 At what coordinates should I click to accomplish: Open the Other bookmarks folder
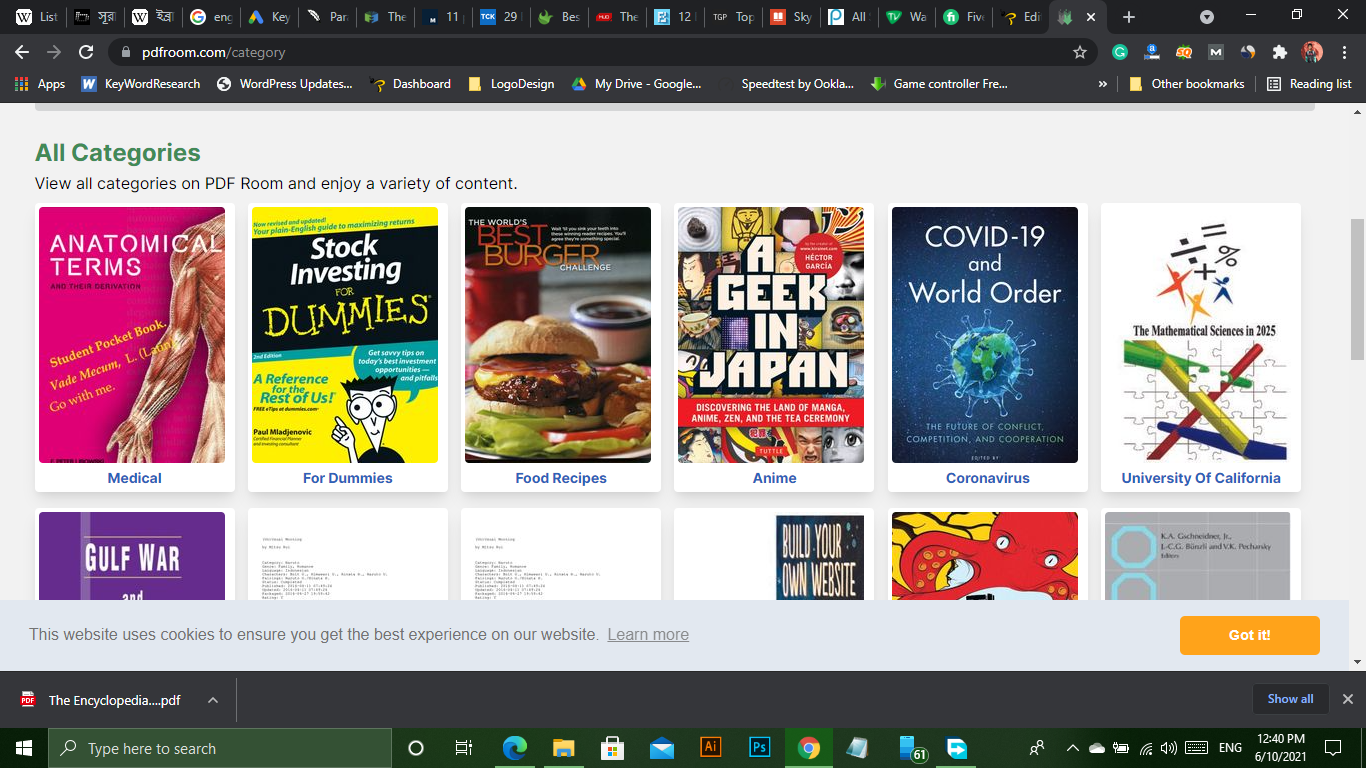point(1187,84)
